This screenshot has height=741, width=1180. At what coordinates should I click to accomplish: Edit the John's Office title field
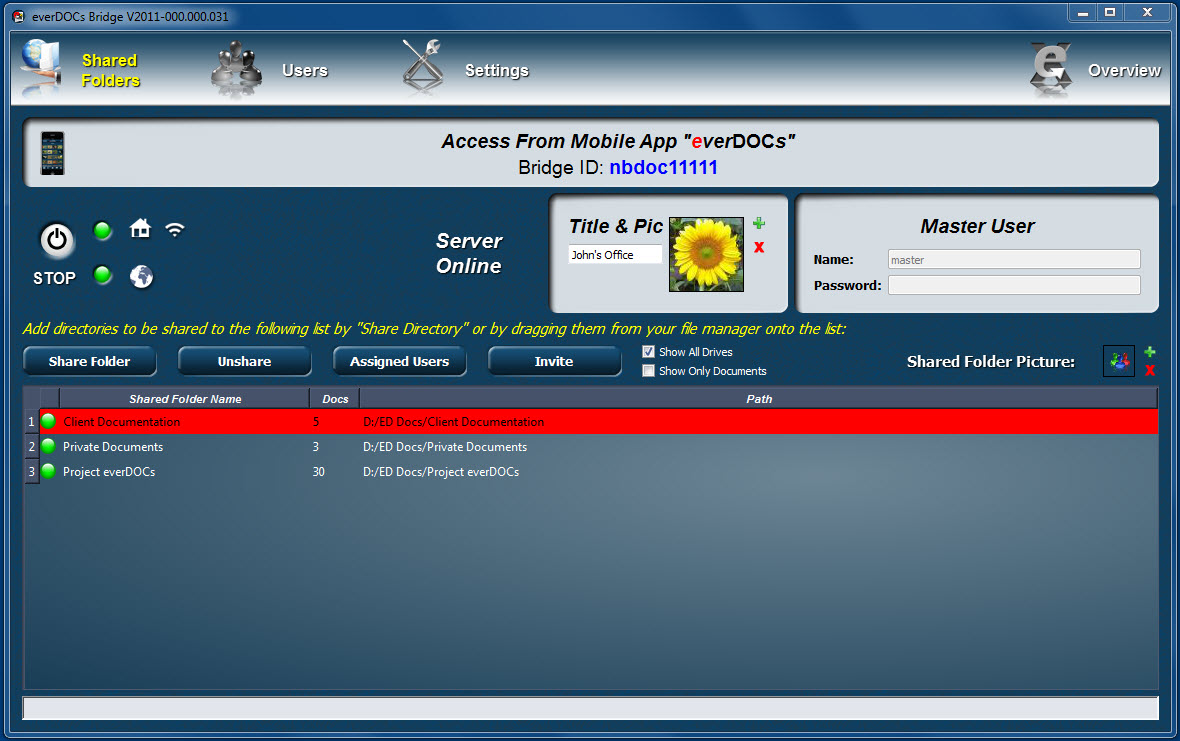(615, 255)
